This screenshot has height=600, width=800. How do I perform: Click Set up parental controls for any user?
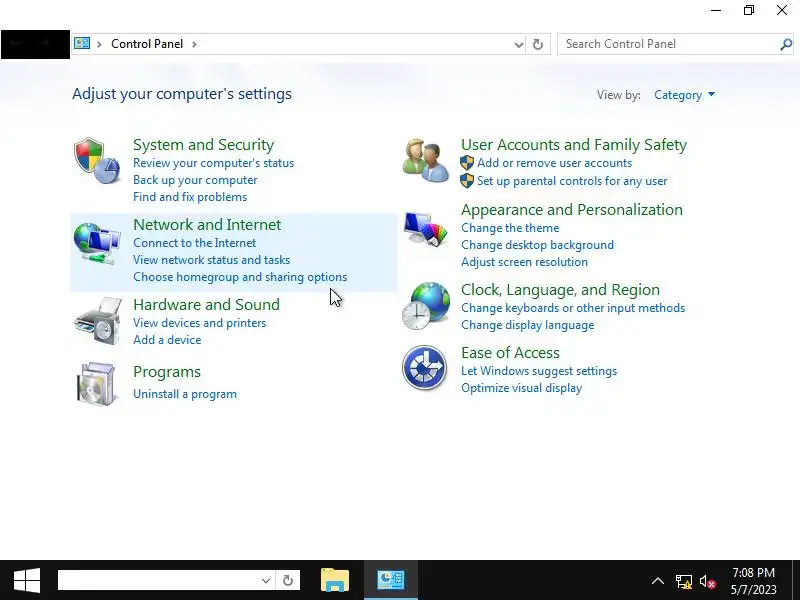[x=572, y=181]
